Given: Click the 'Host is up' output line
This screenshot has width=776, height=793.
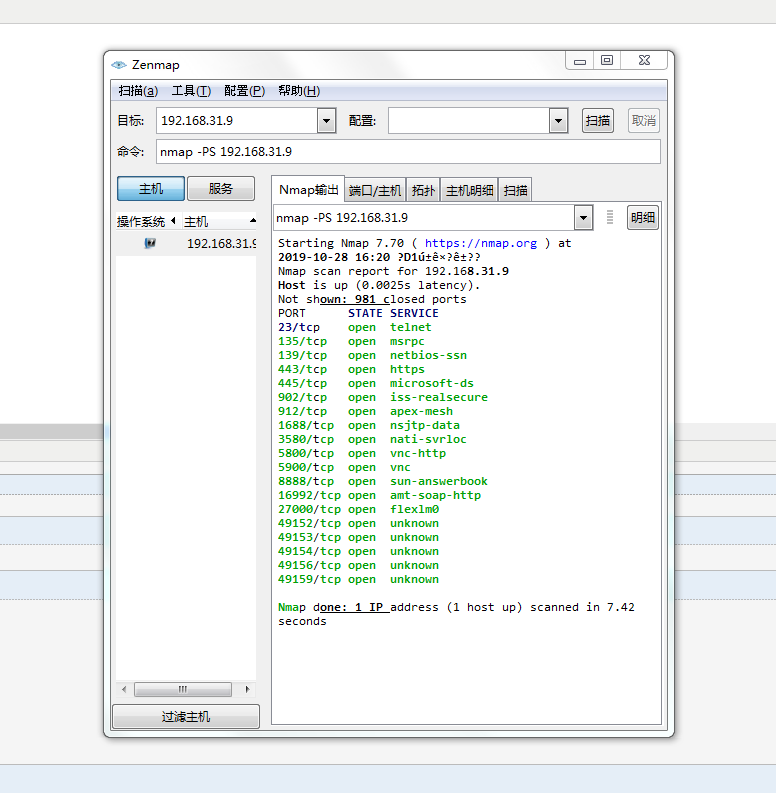Looking at the screenshot, I should pyautogui.click(x=379, y=285).
